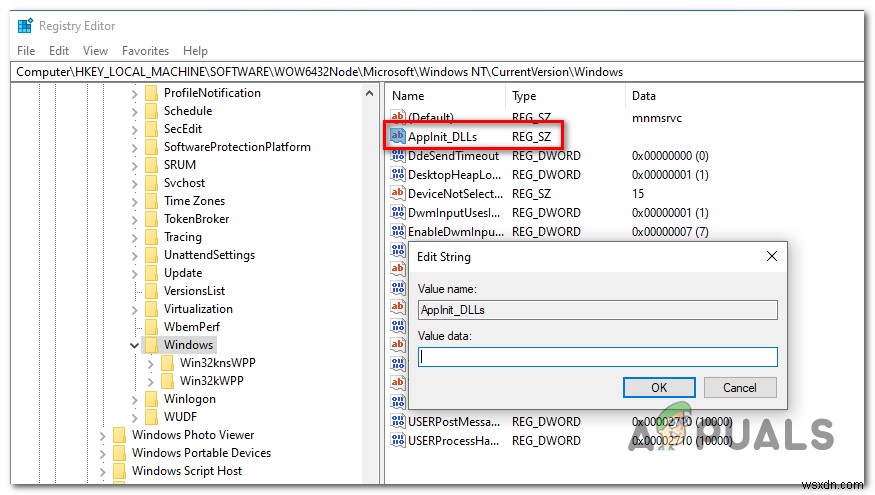Click the WUDF folder icon
The height and width of the screenshot is (495, 875).
coord(151,417)
